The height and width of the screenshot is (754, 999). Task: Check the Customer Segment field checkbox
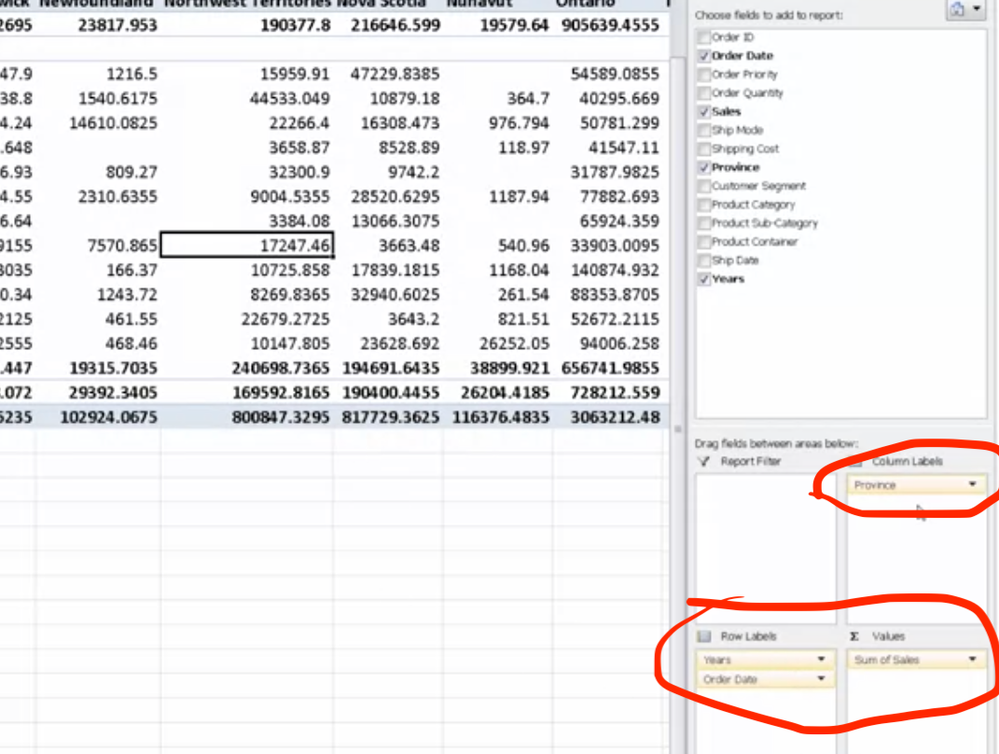[704, 186]
